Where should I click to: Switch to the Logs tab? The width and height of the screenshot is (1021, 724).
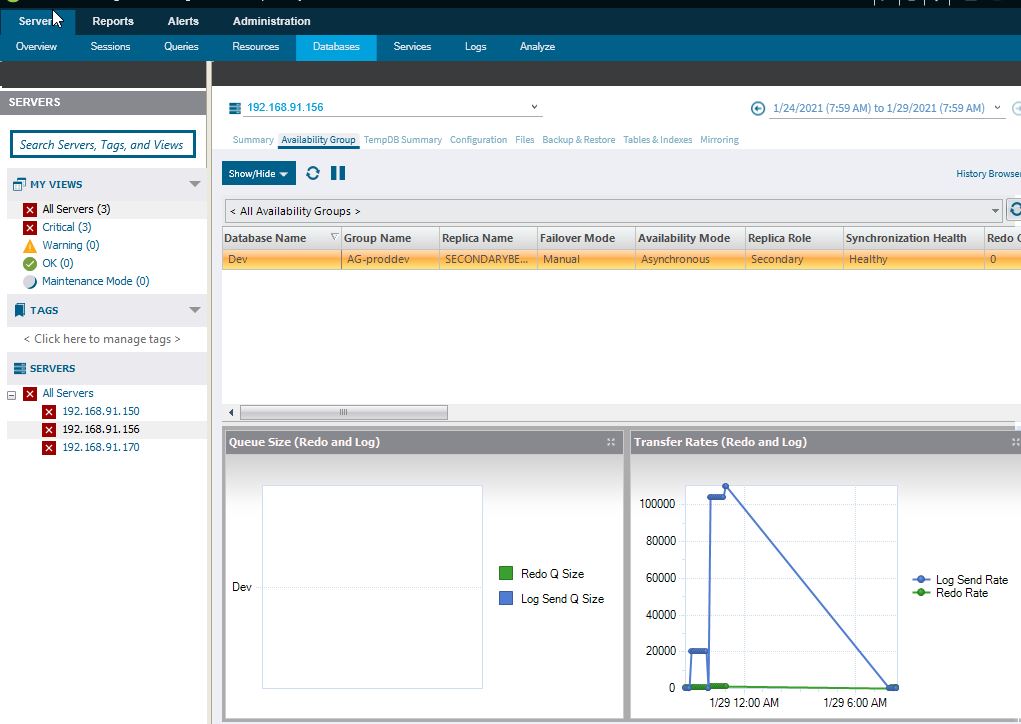click(475, 47)
